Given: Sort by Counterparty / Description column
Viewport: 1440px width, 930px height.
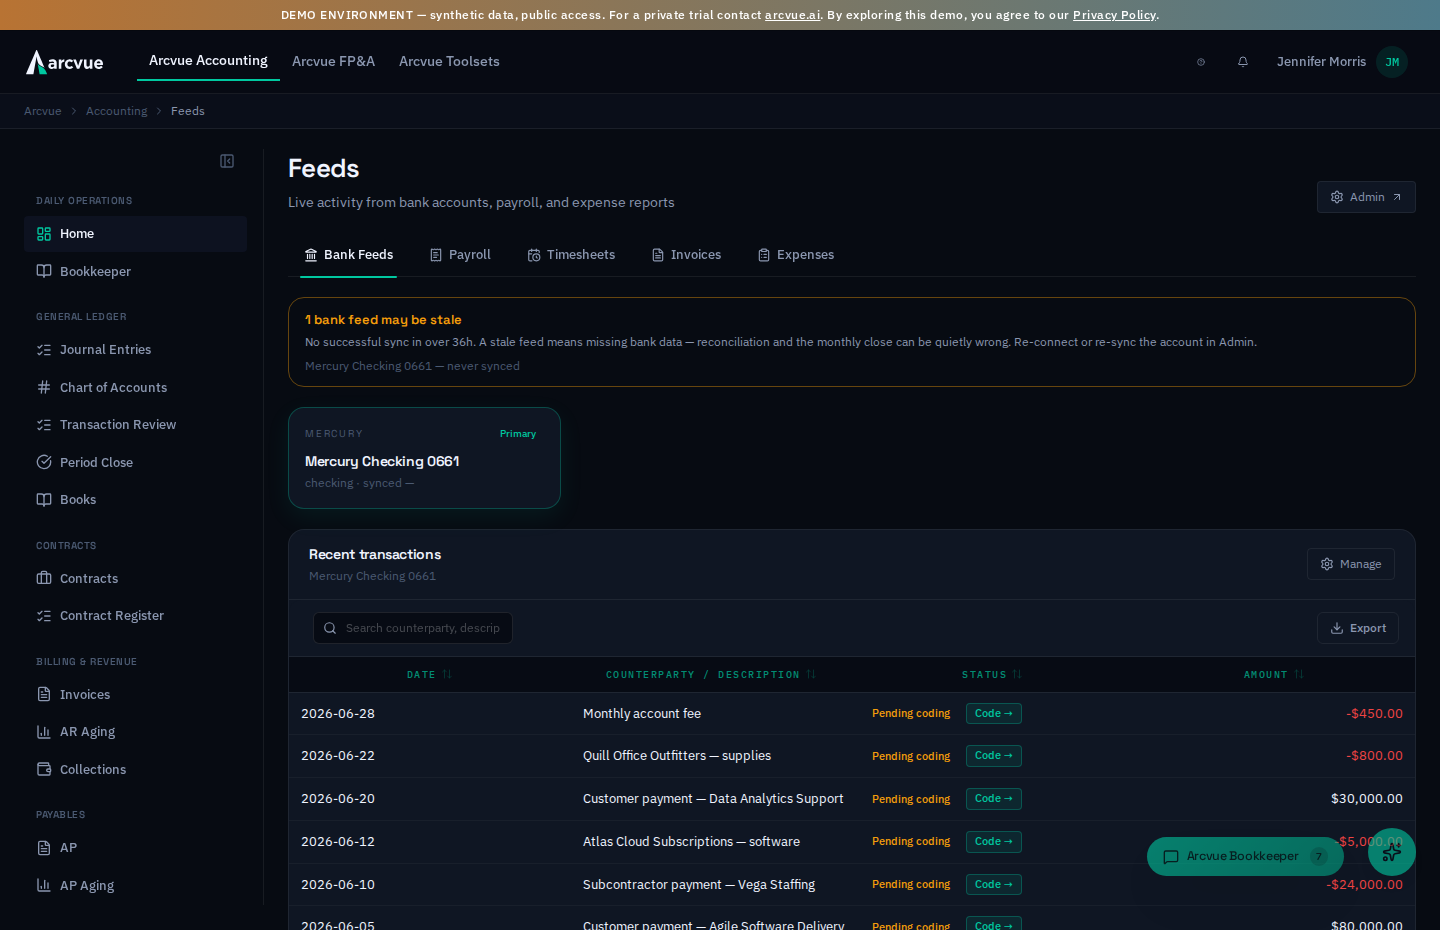Looking at the screenshot, I should pos(710,675).
